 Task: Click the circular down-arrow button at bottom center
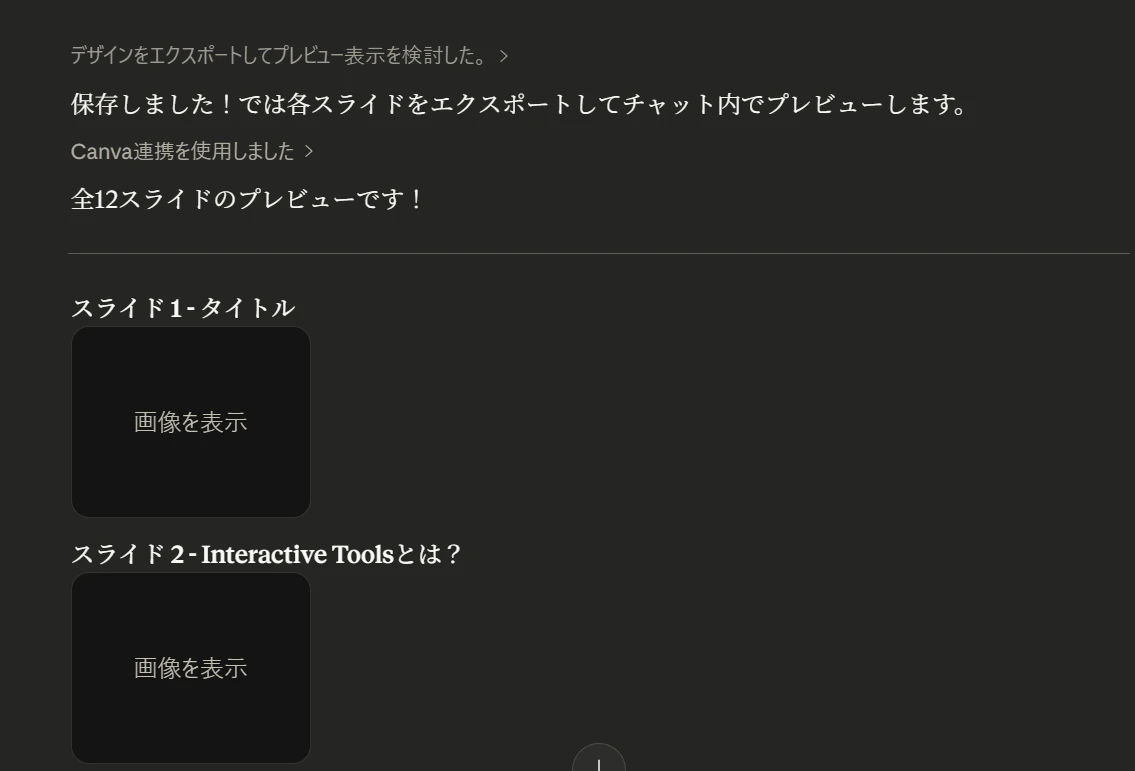[x=599, y=763]
